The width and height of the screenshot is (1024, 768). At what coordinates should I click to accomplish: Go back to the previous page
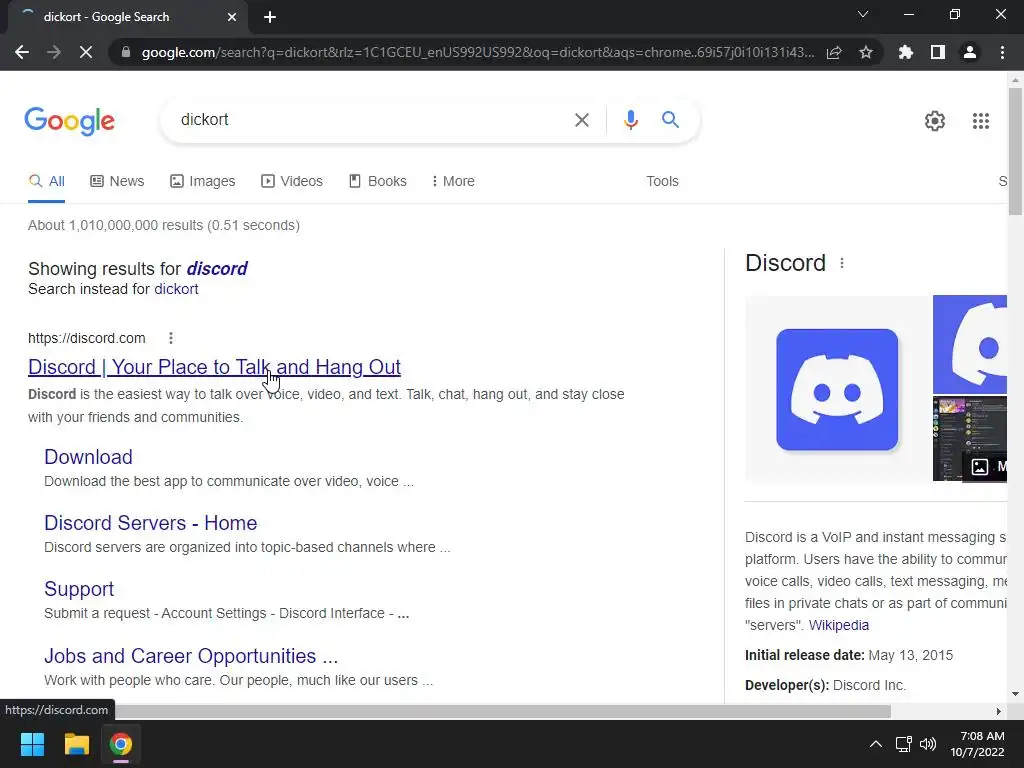tap(22, 52)
